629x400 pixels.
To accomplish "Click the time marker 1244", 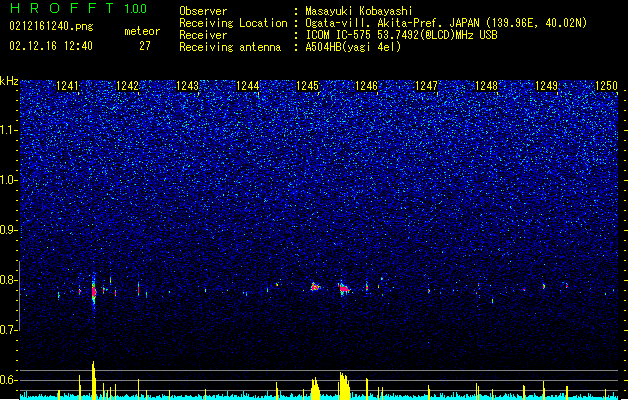I will [x=248, y=86].
